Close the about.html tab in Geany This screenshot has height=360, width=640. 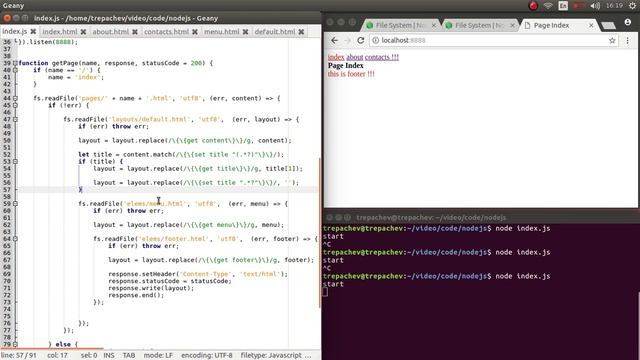tap(135, 31)
